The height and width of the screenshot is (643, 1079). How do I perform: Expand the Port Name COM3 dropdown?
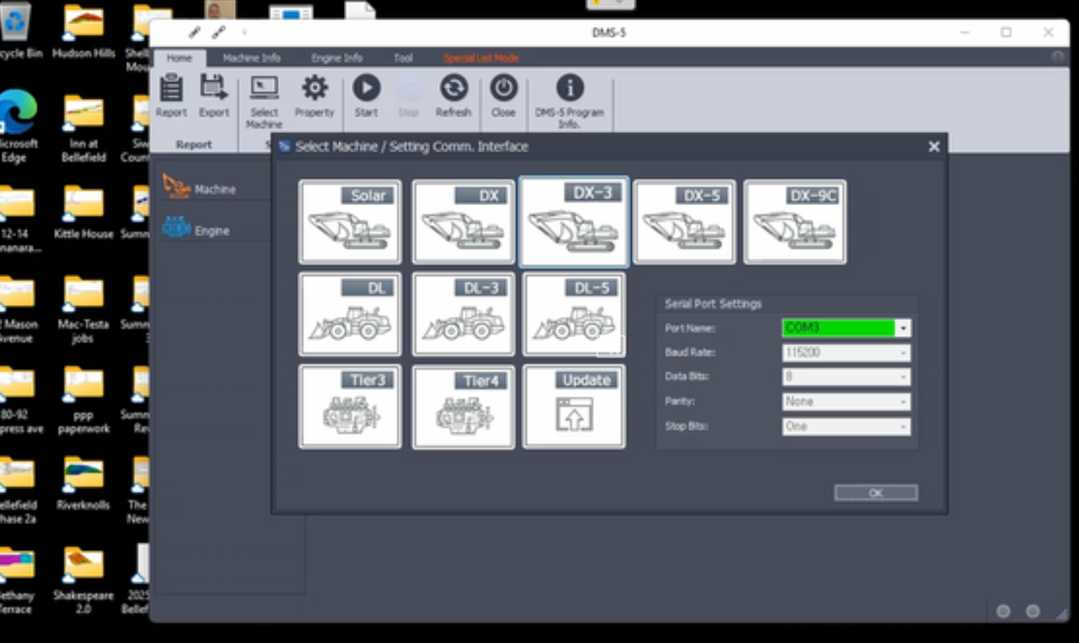pyautogui.click(x=903, y=328)
